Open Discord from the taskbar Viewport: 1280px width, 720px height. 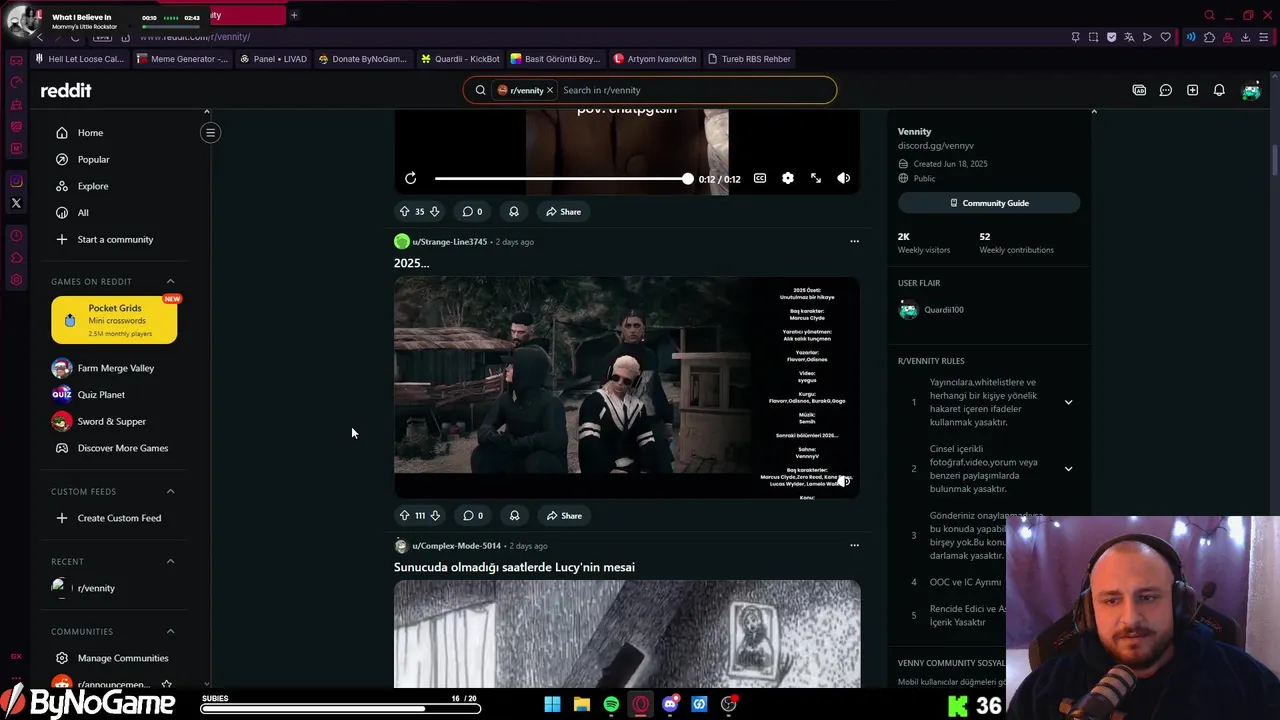pyautogui.click(x=670, y=704)
